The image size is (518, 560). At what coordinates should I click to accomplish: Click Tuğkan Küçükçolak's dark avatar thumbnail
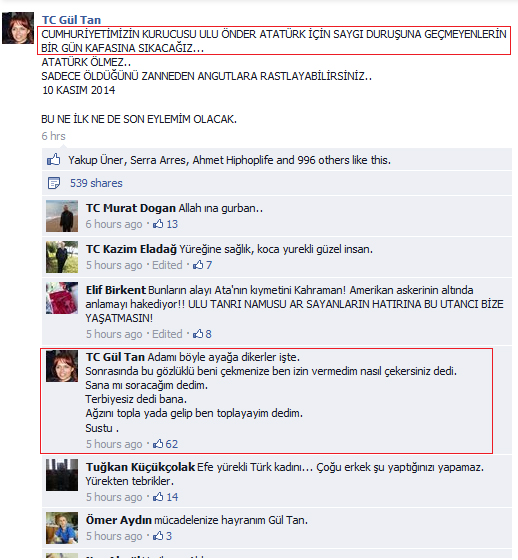point(62,475)
